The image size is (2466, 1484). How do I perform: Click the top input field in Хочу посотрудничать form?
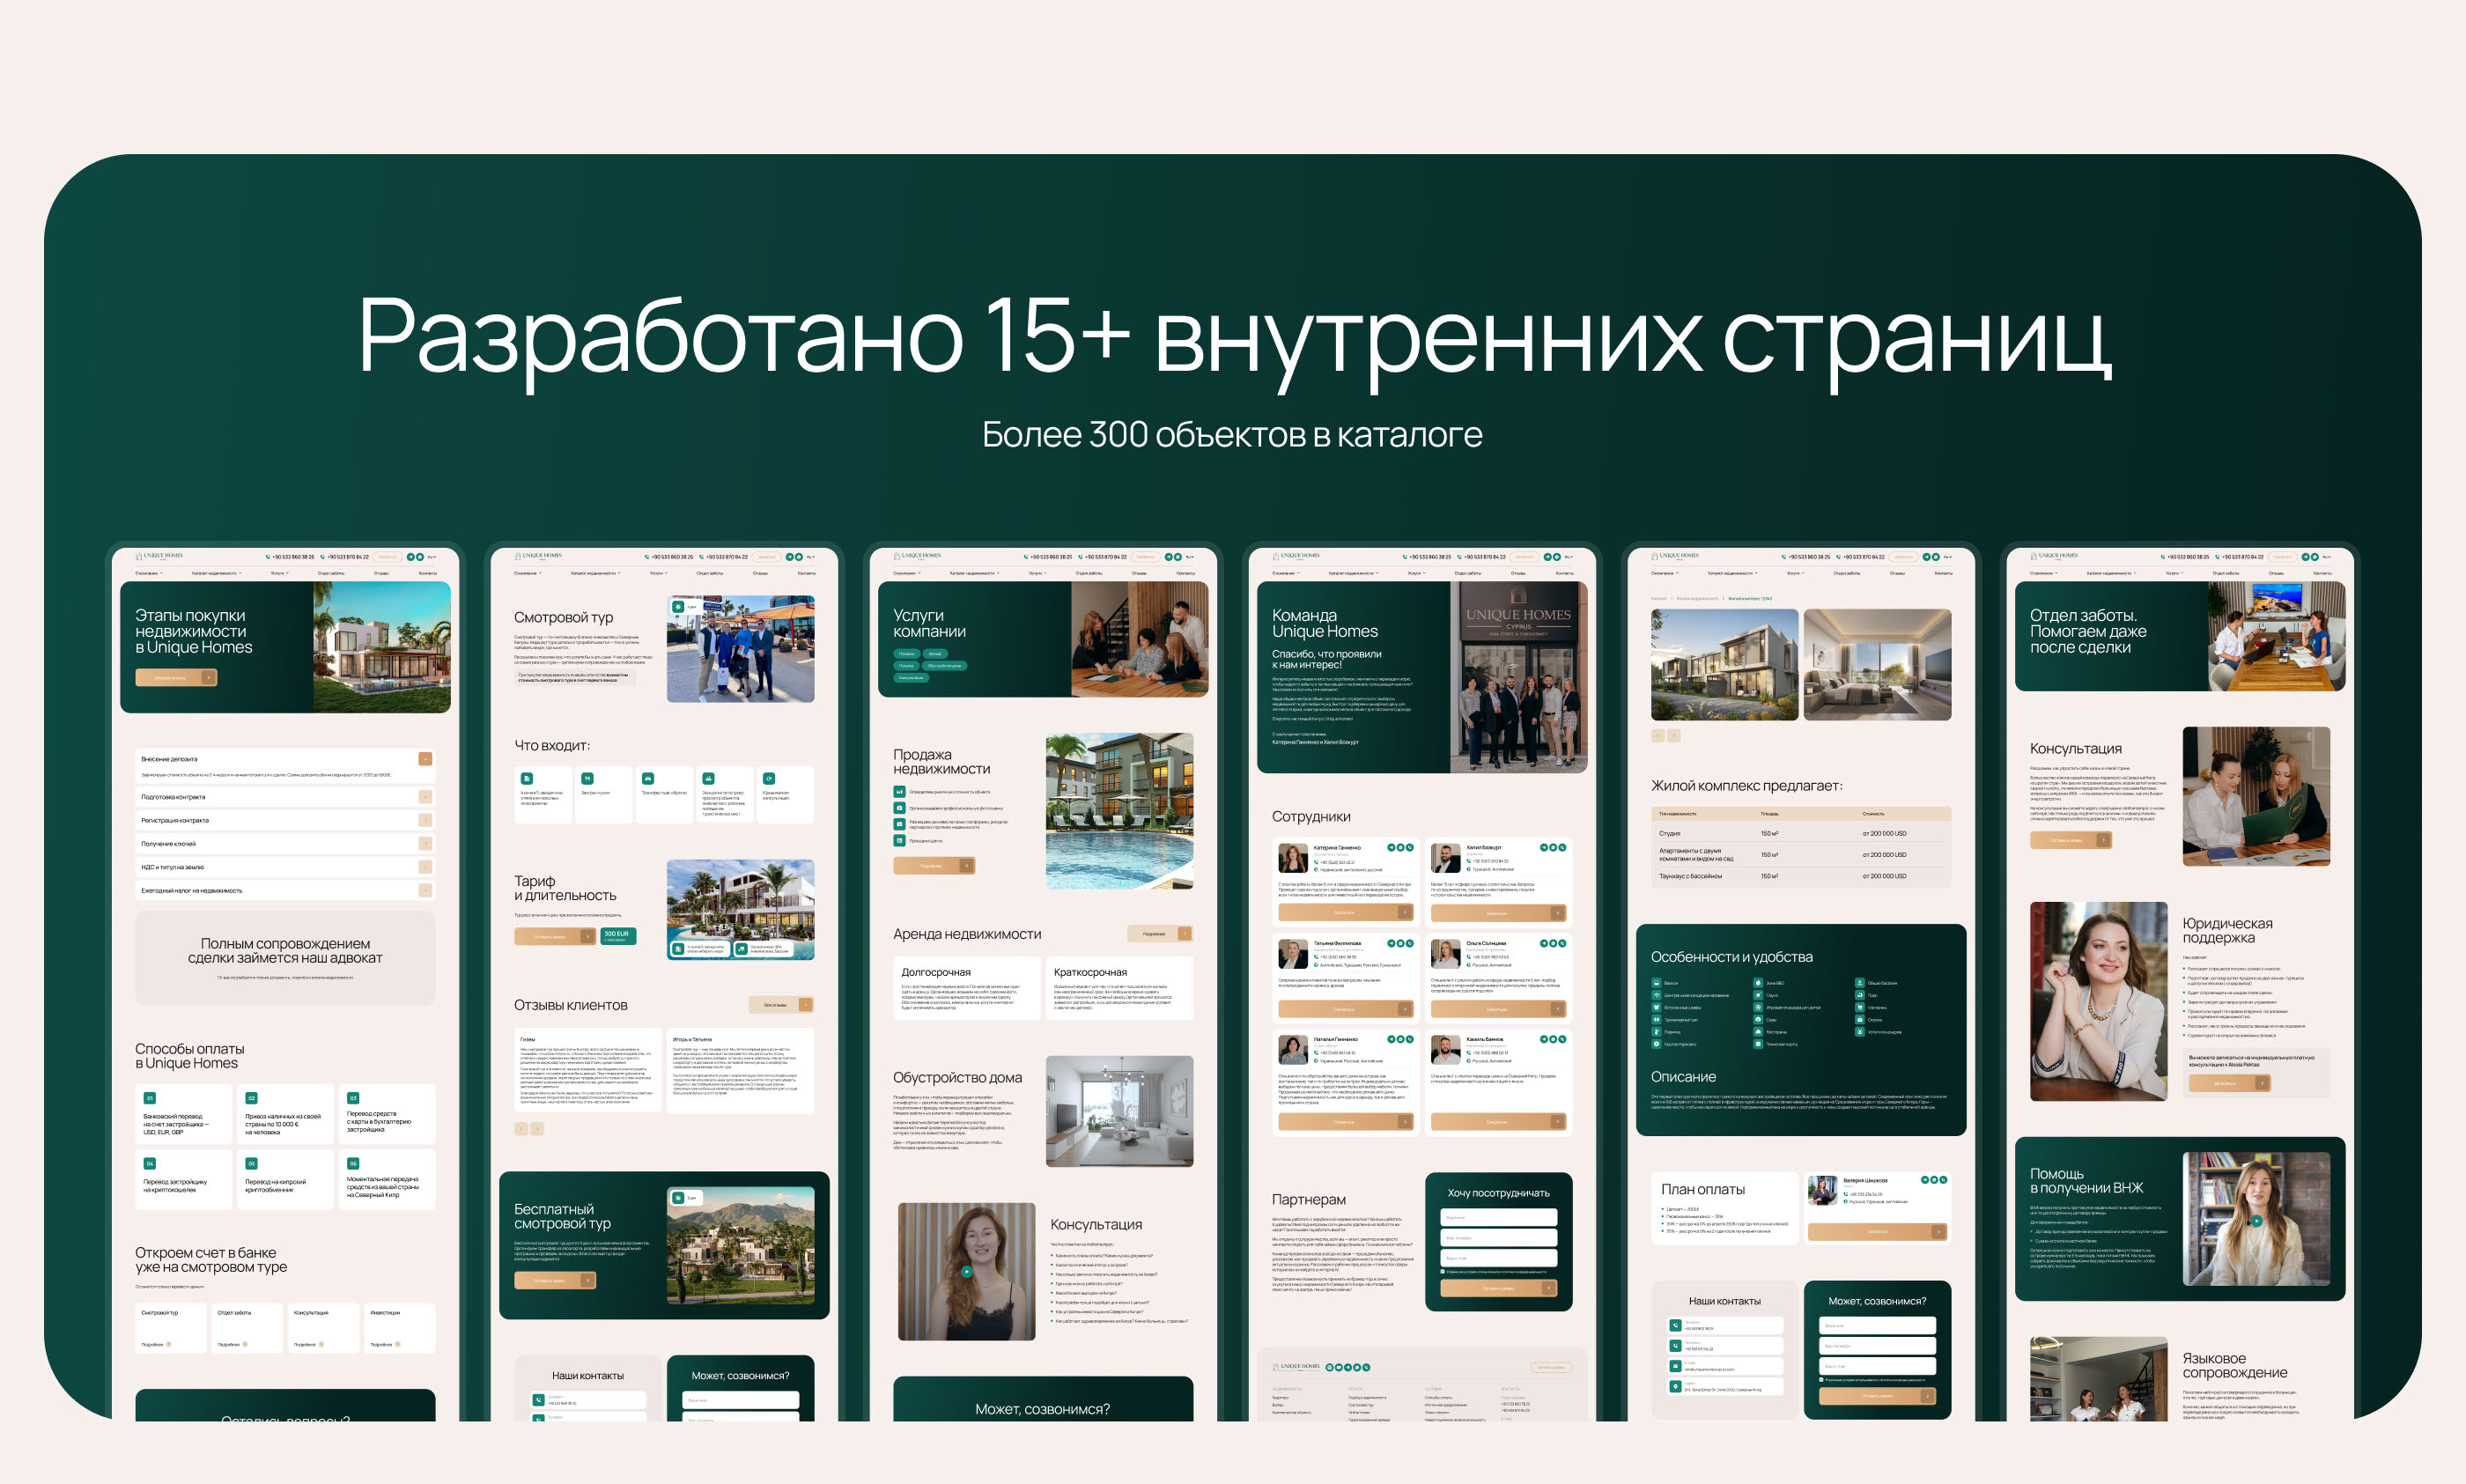1498,1217
